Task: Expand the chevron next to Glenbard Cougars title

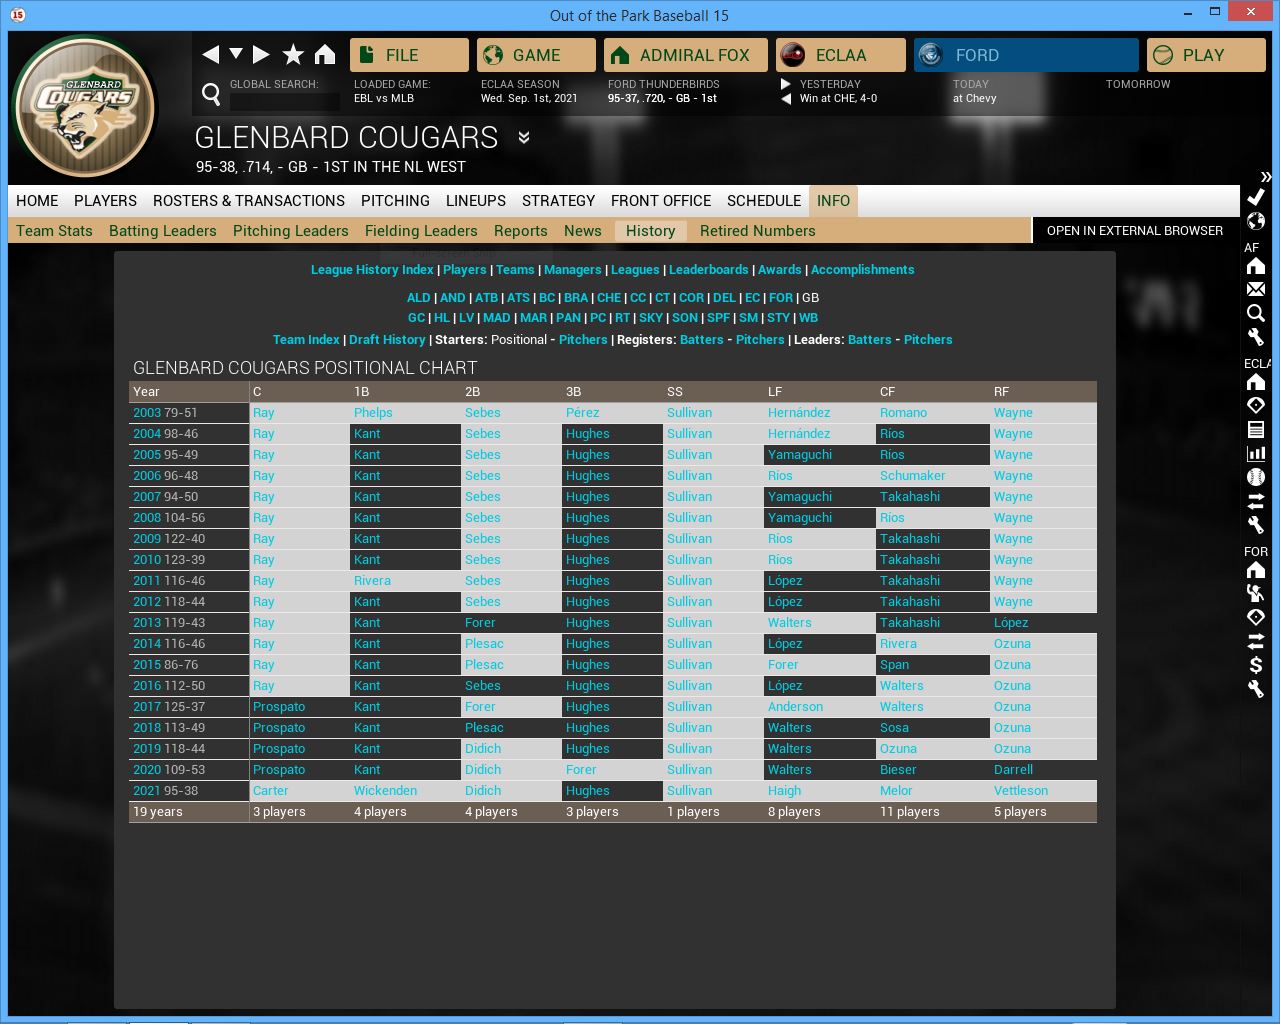Action: point(524,138)
